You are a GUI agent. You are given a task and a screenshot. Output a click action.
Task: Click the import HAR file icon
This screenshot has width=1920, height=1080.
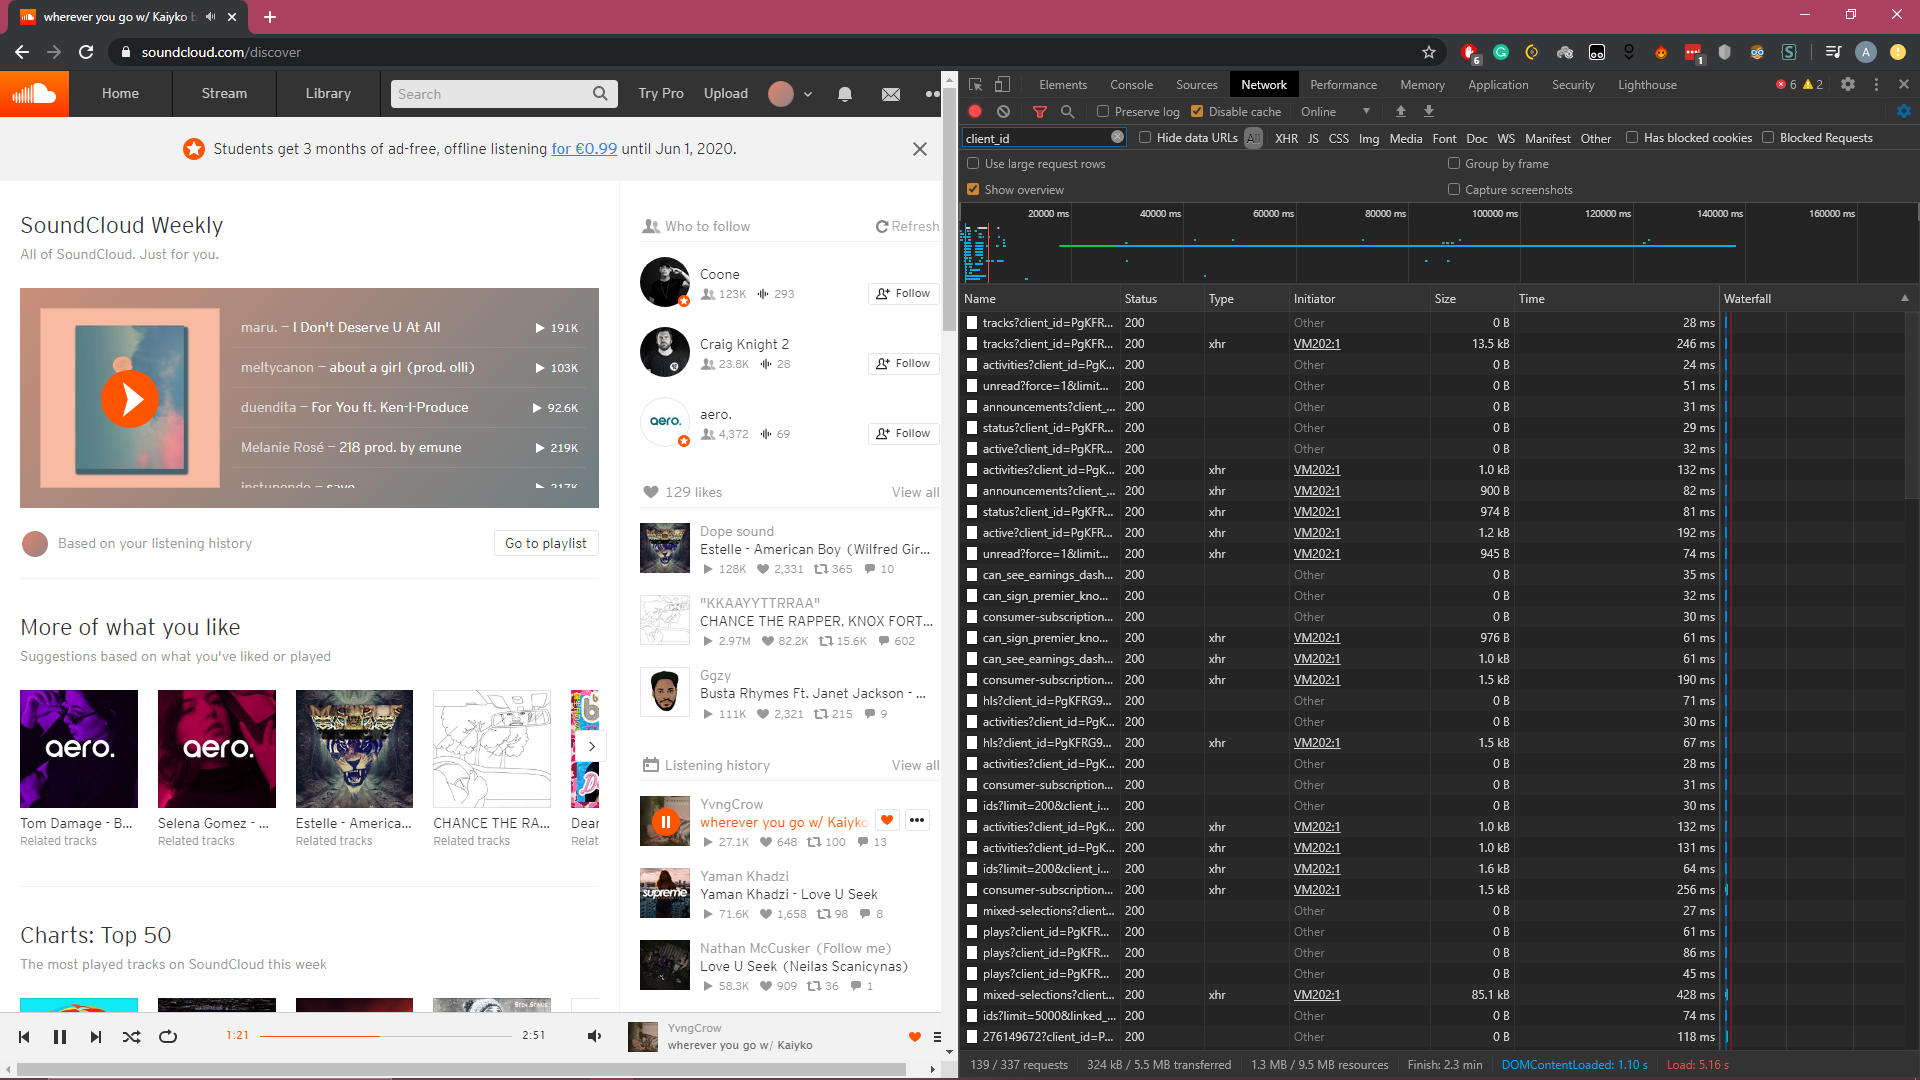click(1401, 112)
